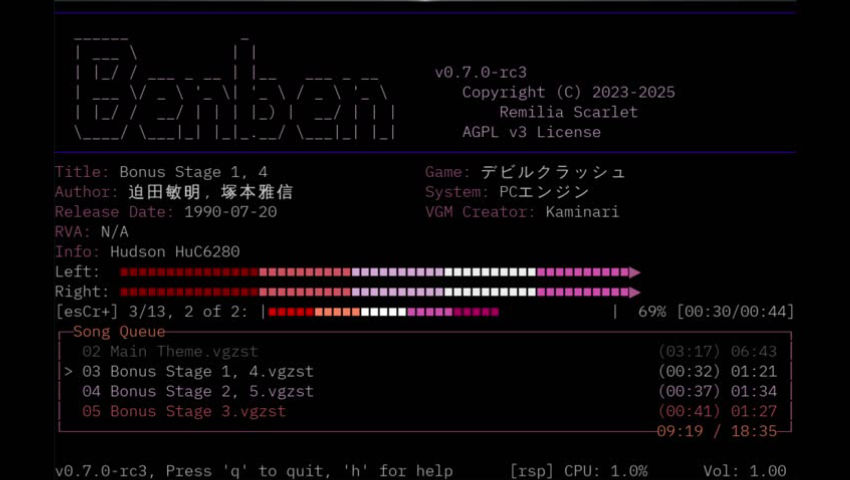The height and width of the screenshot is (480, 850).
Task: Click the Left channel VU meter bar
Action: coord(380,272)
